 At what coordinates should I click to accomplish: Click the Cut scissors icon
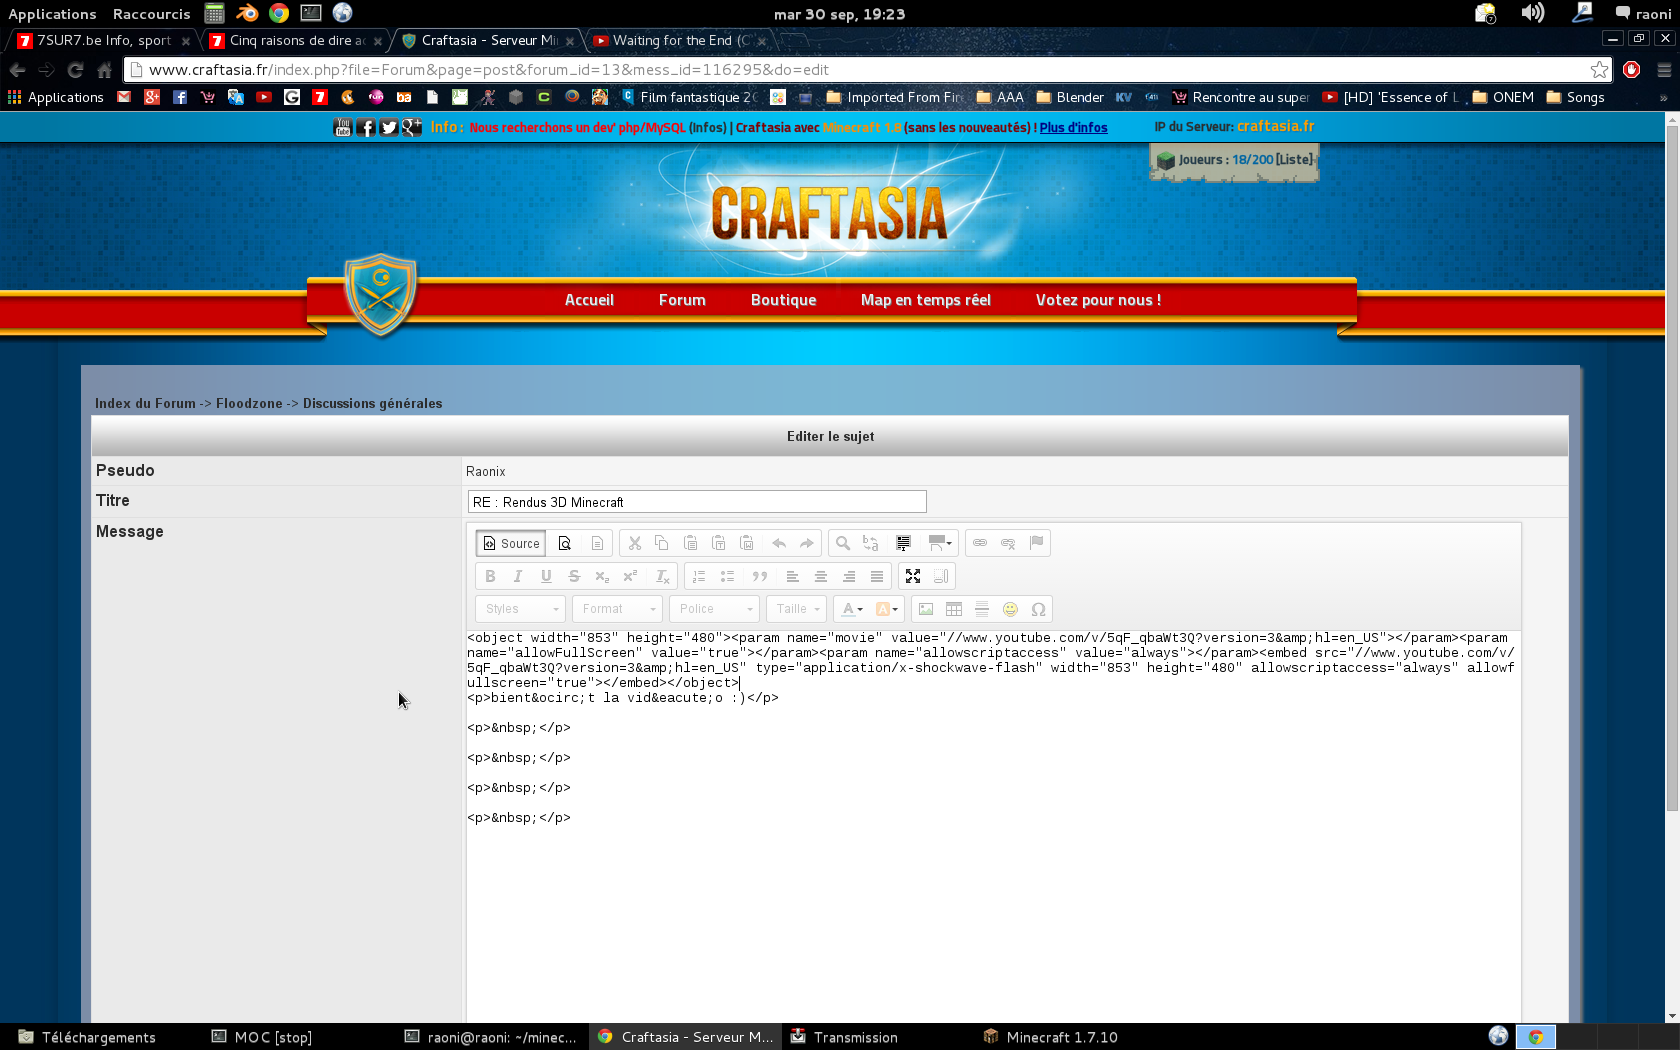634,543
